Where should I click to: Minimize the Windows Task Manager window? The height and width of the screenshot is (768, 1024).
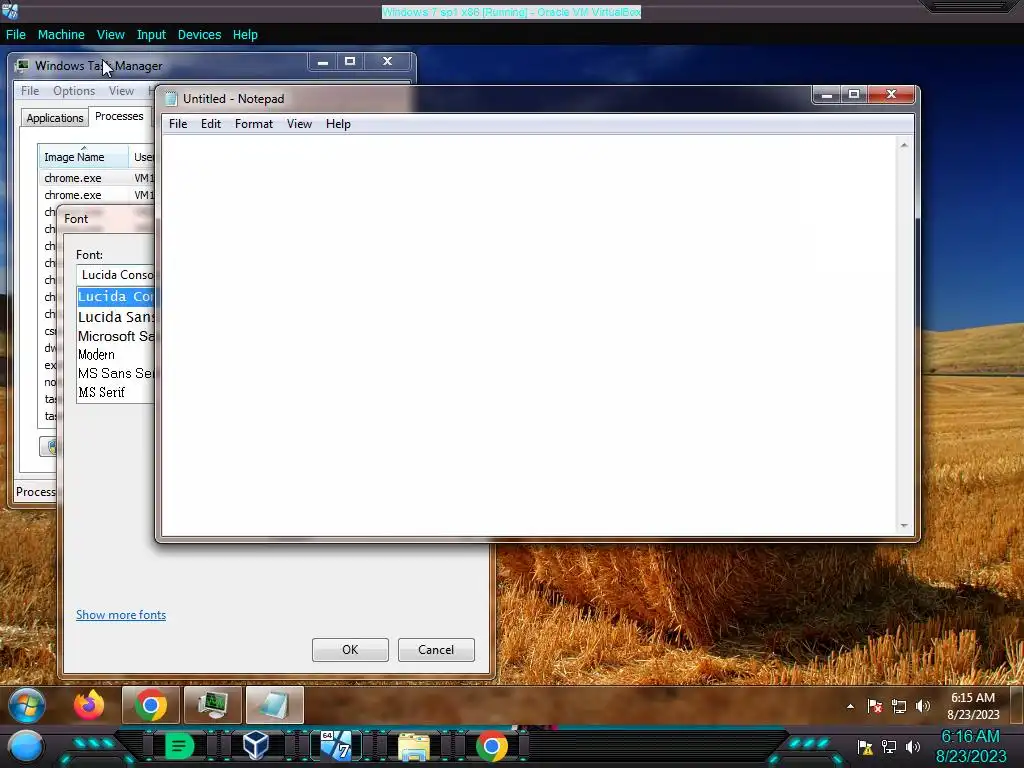[x=323, y=62]
